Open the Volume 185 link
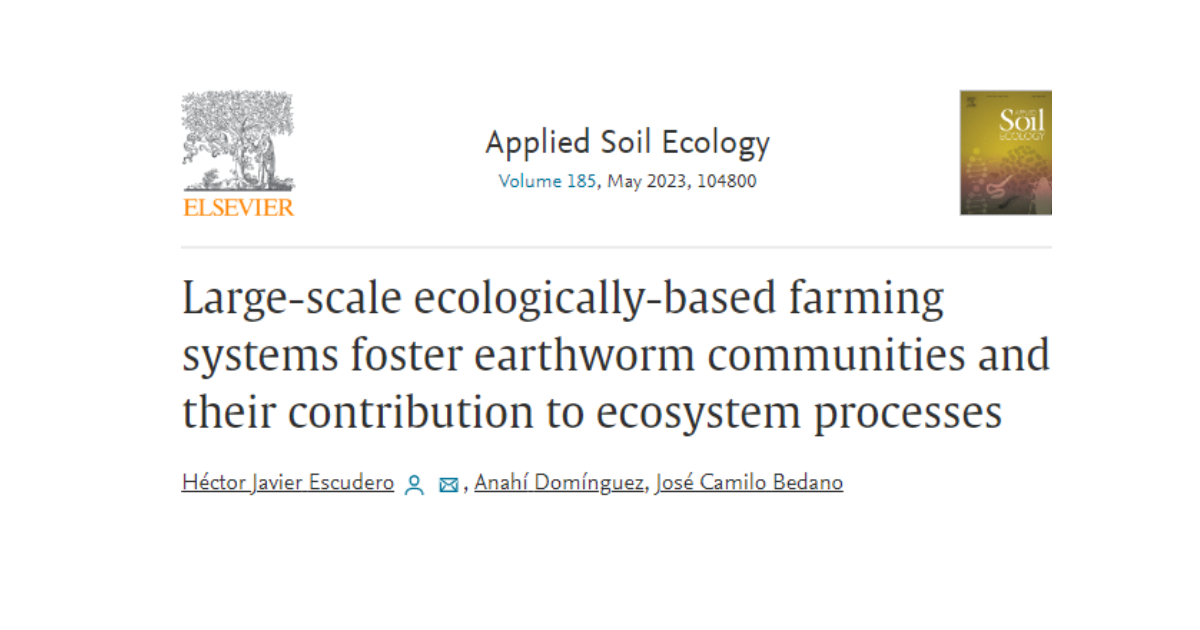The image size is (1200, 630). click(546, 182)
